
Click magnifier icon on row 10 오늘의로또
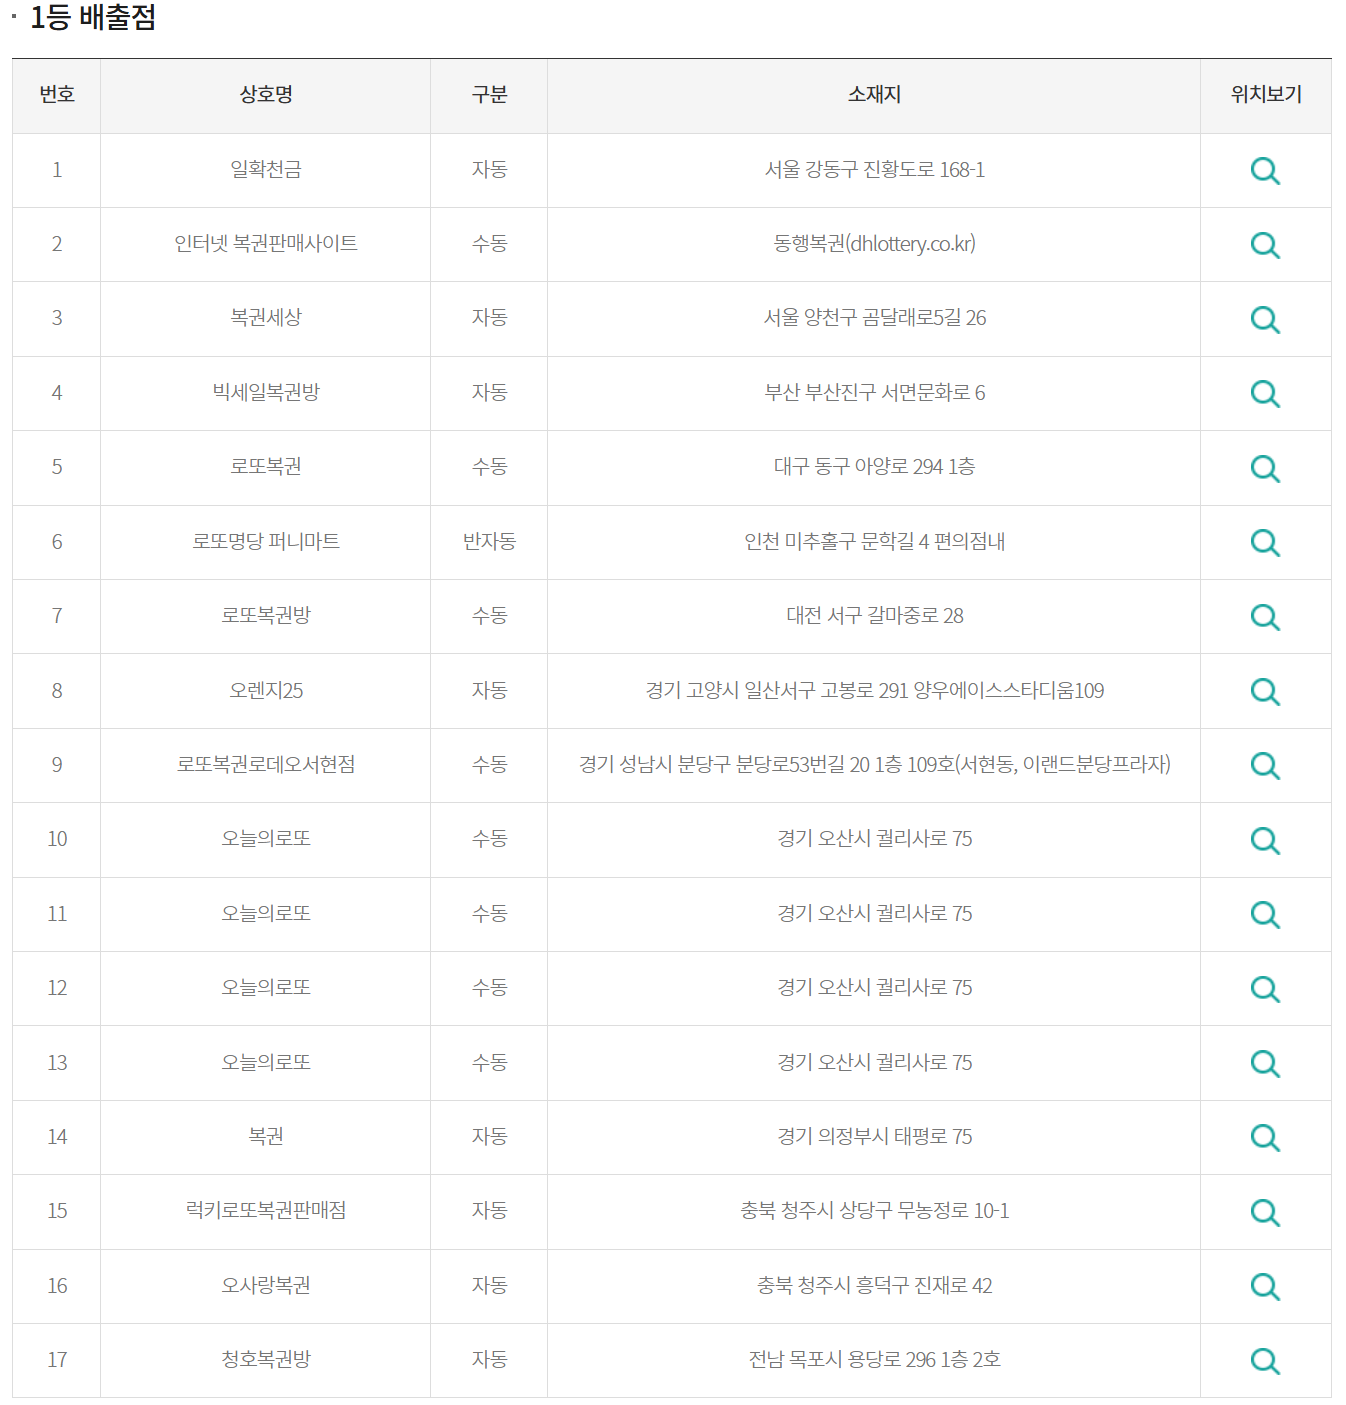[1265, 840]
